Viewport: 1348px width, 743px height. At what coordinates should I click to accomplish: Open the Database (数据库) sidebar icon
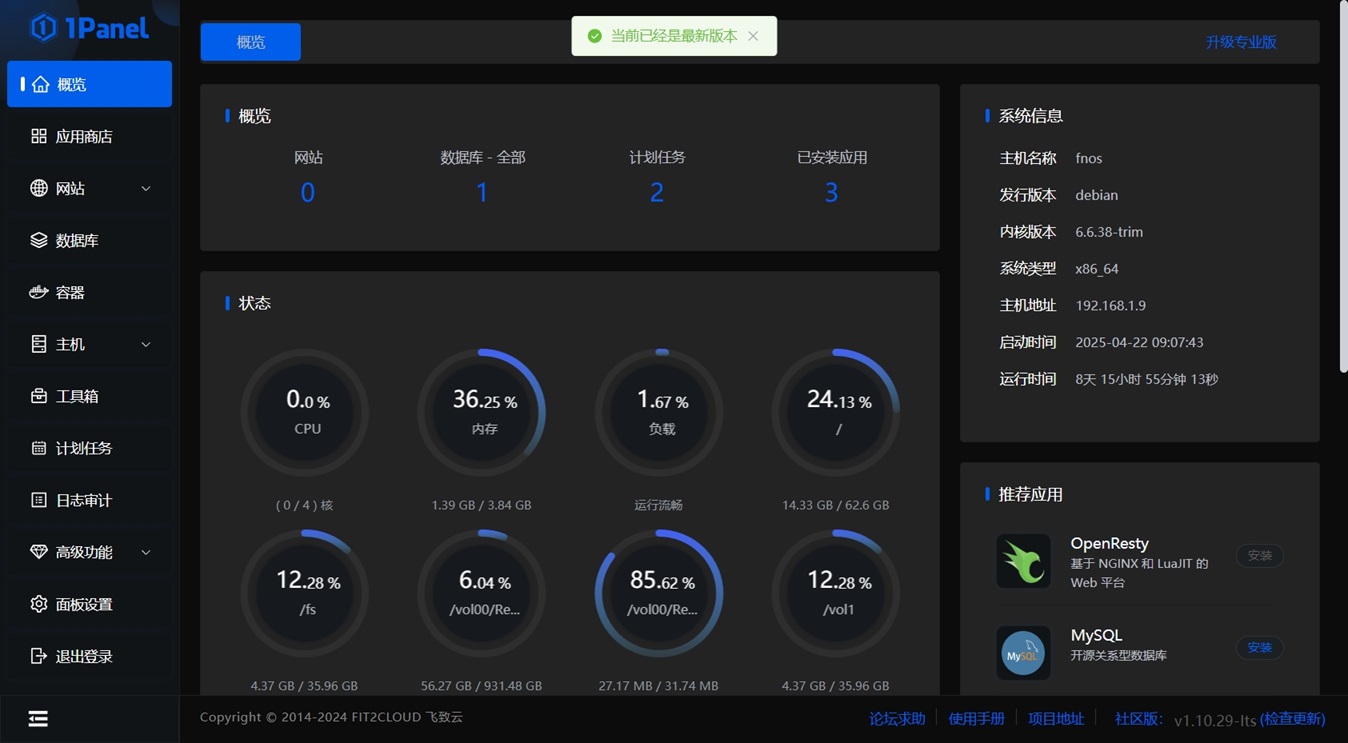coord(39,240)
